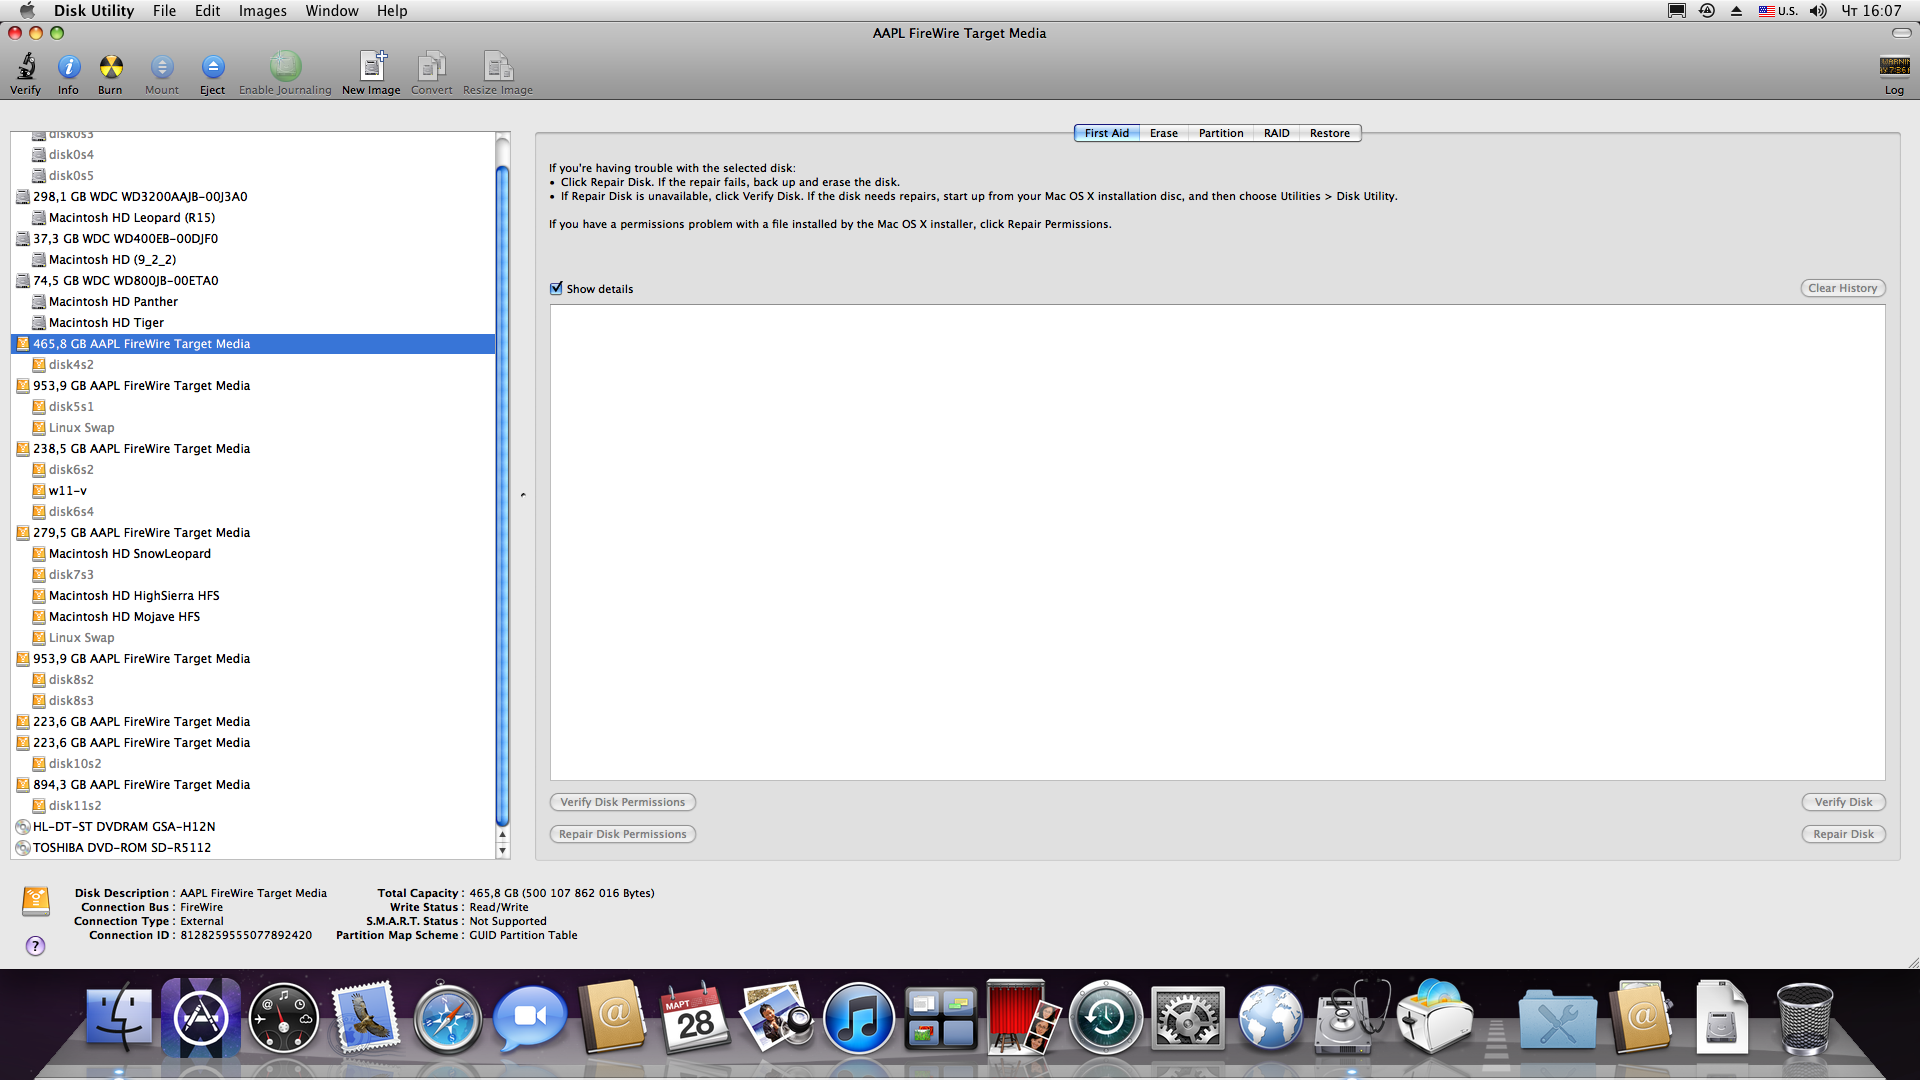Open the Log icon in toolbar

(1894, 68)
